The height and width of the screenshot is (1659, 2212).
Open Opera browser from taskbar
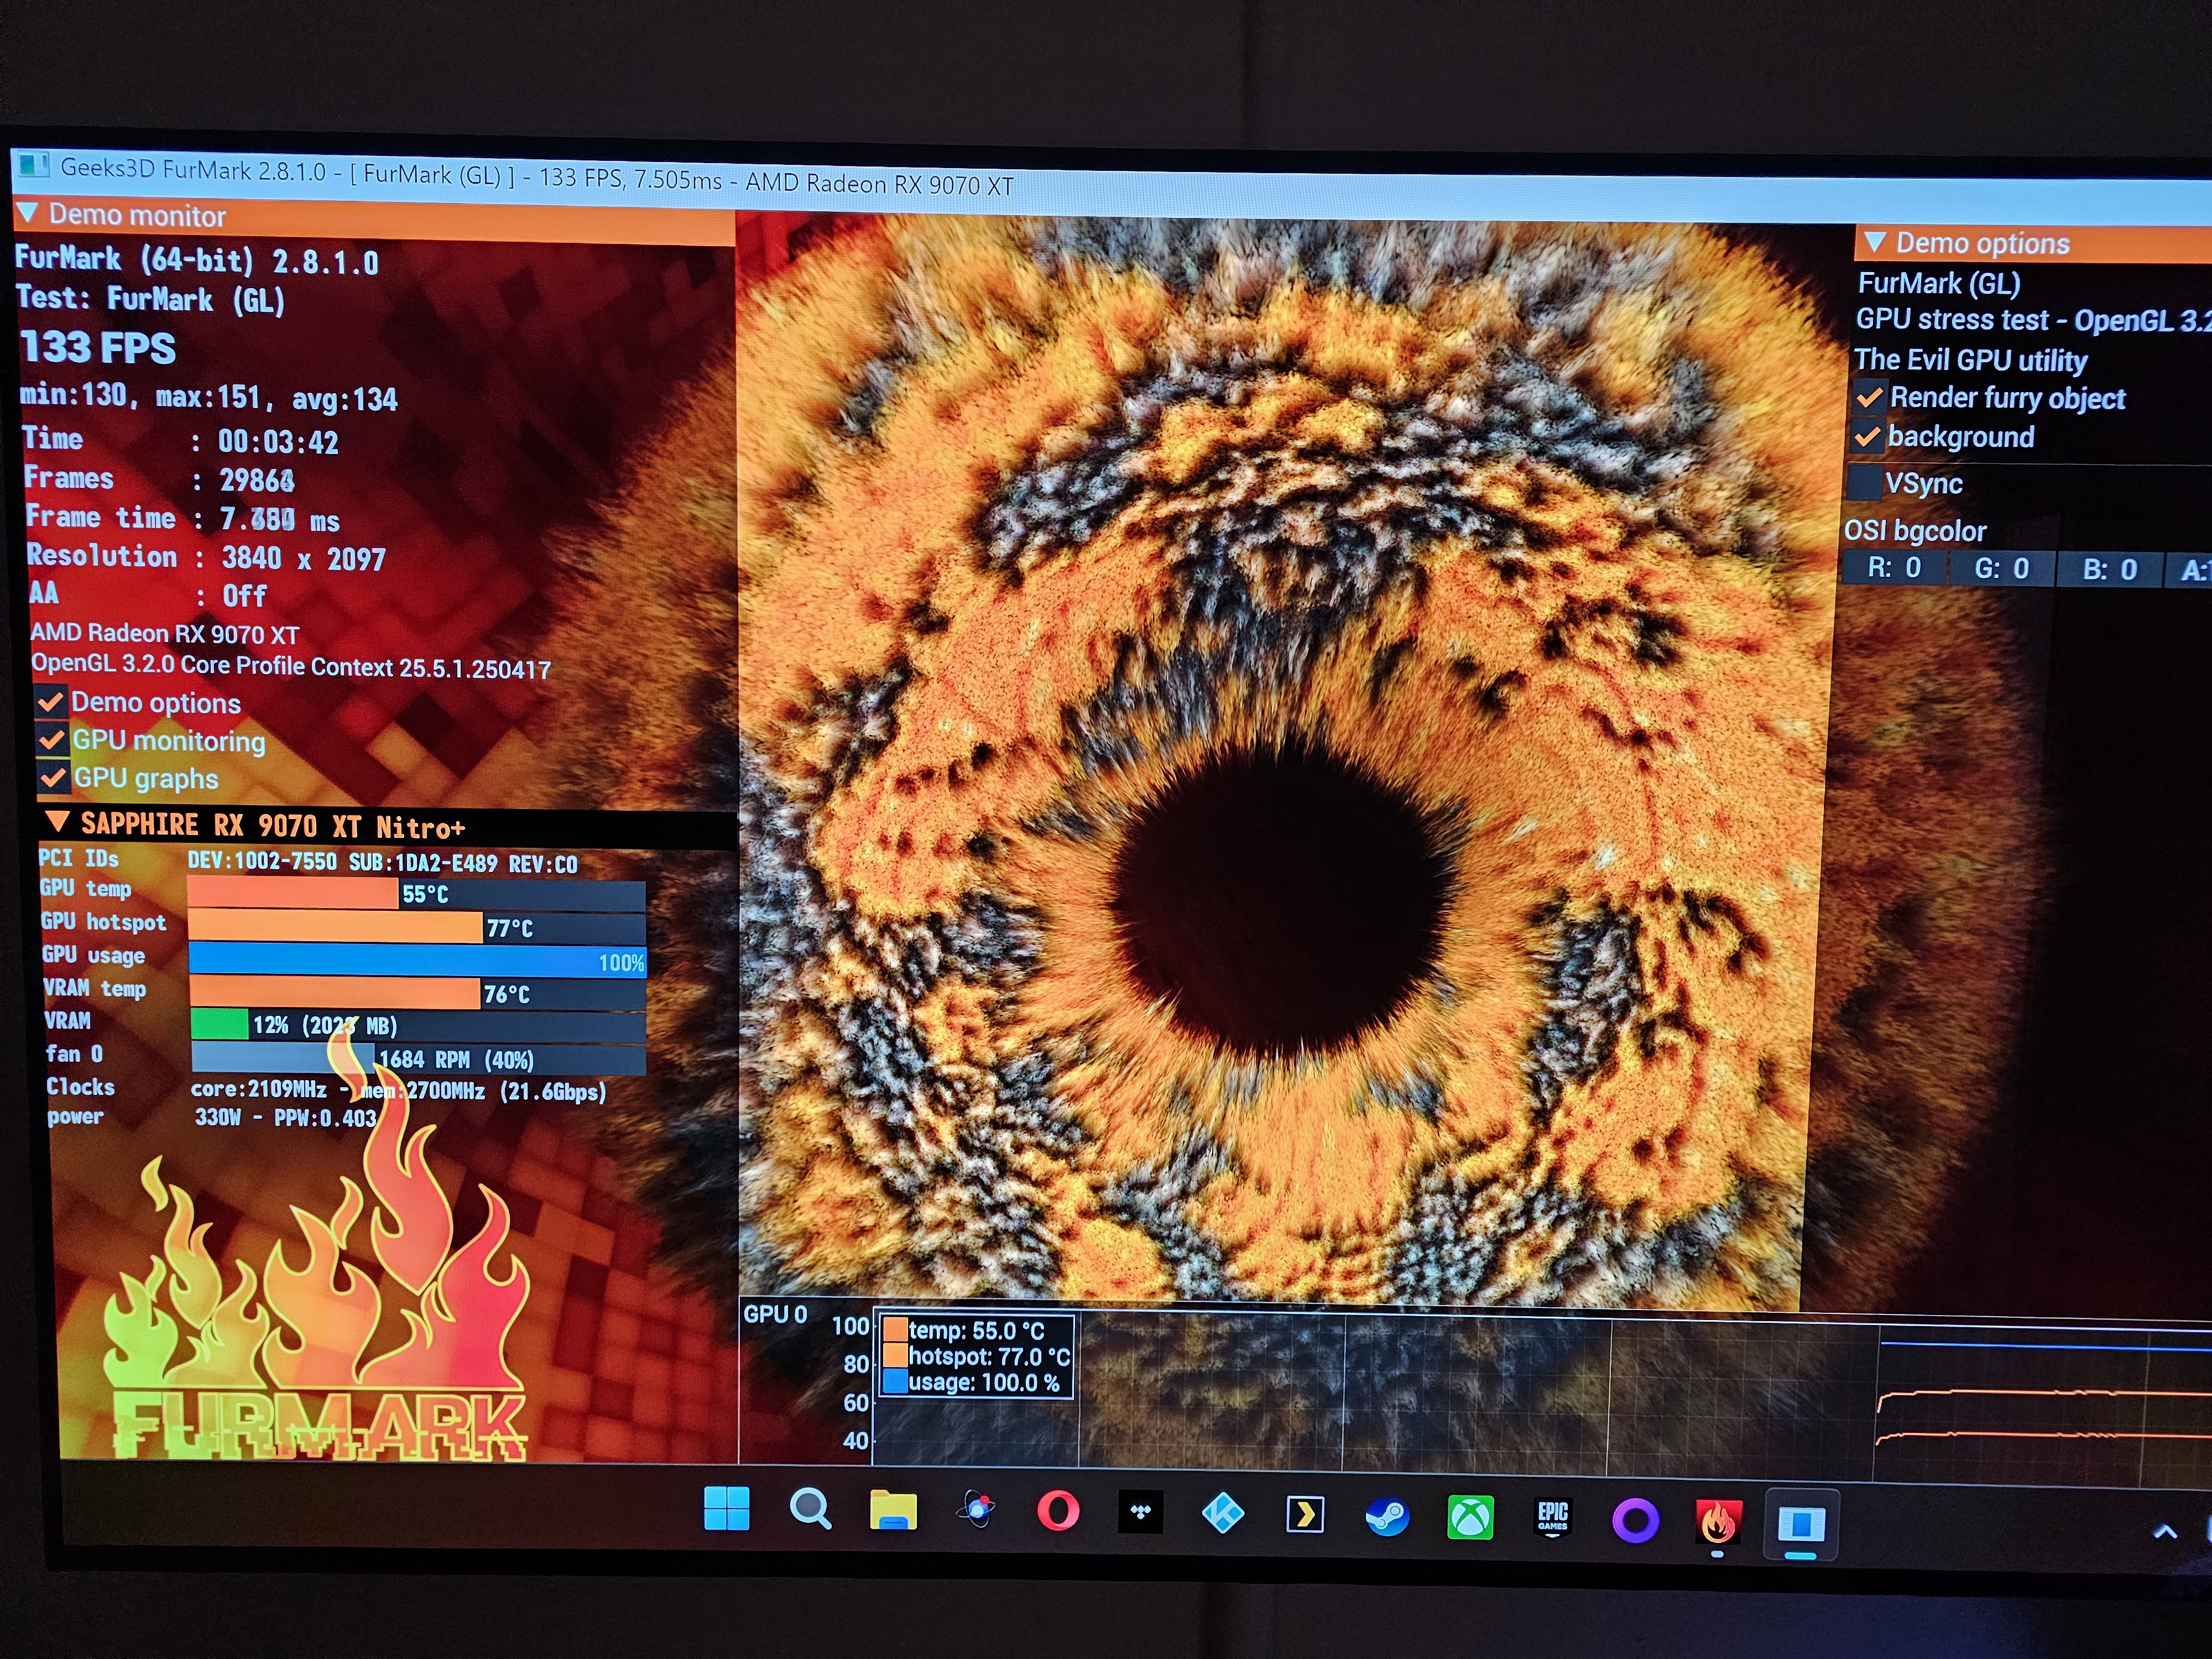(1058, 1511)
